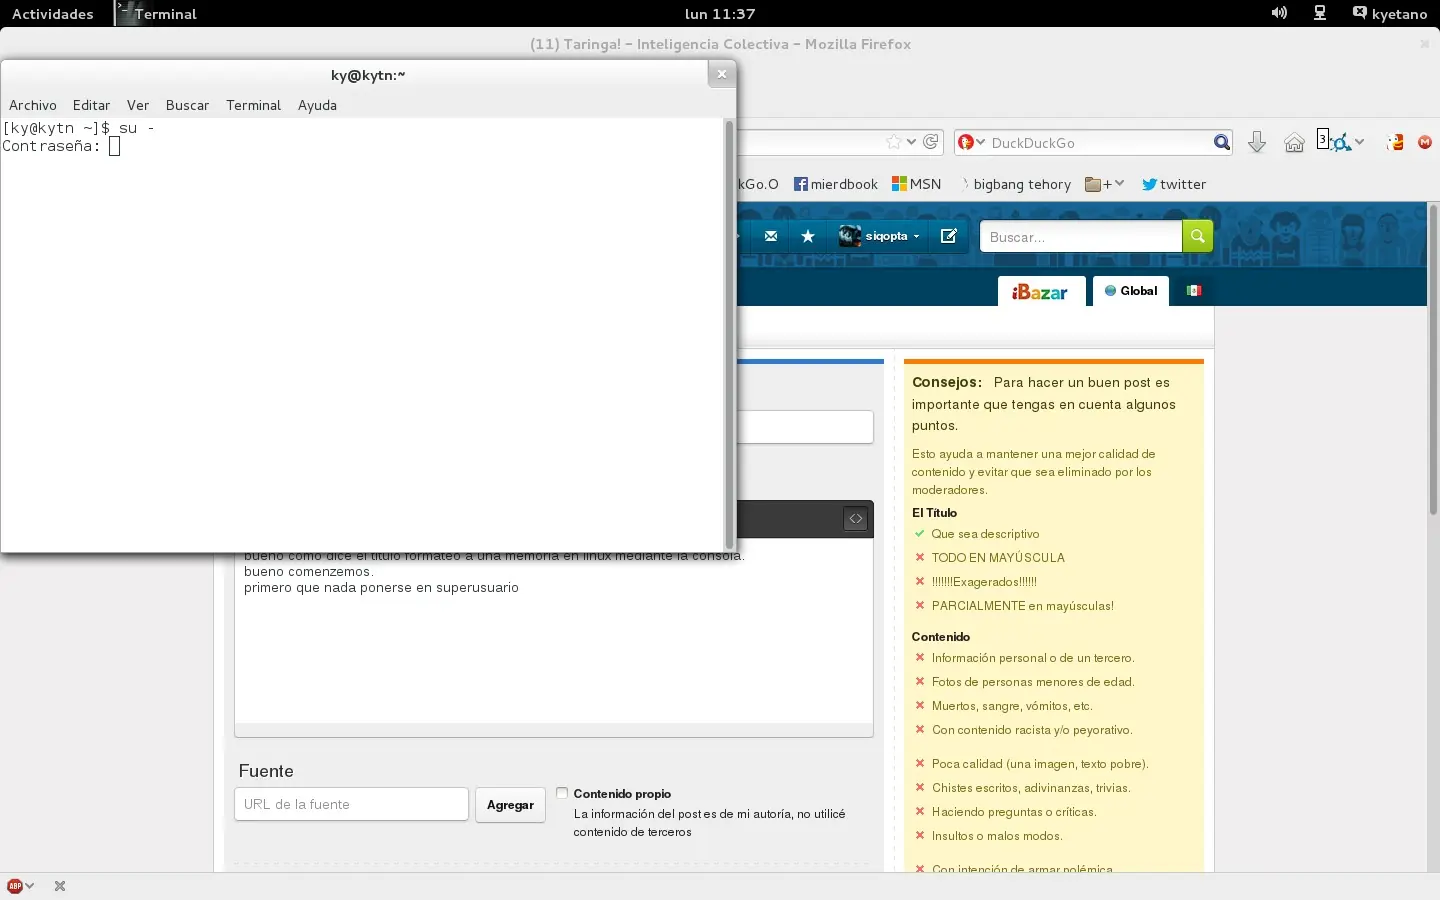Click the Ghostery-style tracker counter icon
The image size is (1440, 900).
point(1334,141)
